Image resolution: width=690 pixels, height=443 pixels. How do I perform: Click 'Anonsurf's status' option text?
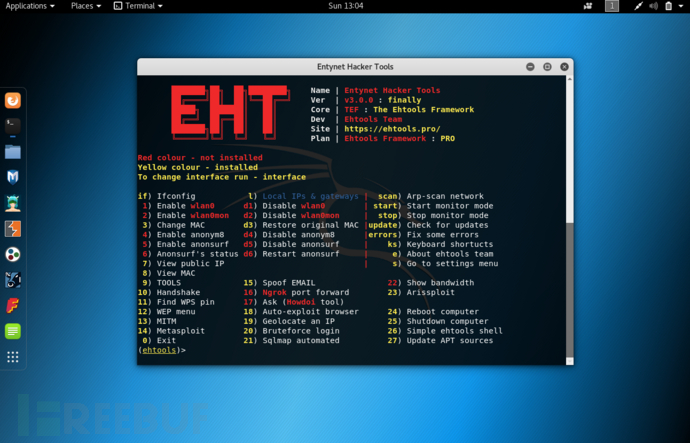(198, 254)
